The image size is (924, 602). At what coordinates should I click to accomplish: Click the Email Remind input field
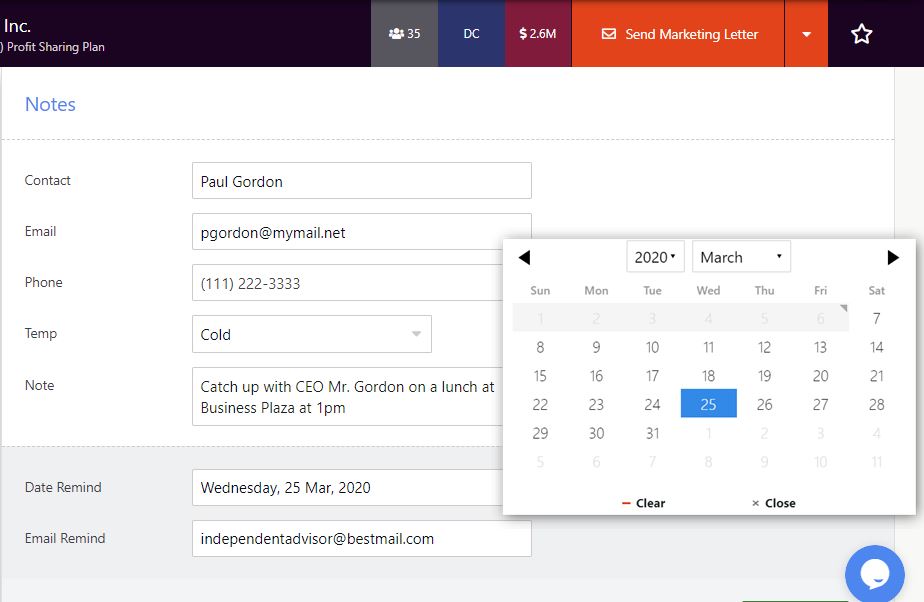pos(361,539)
